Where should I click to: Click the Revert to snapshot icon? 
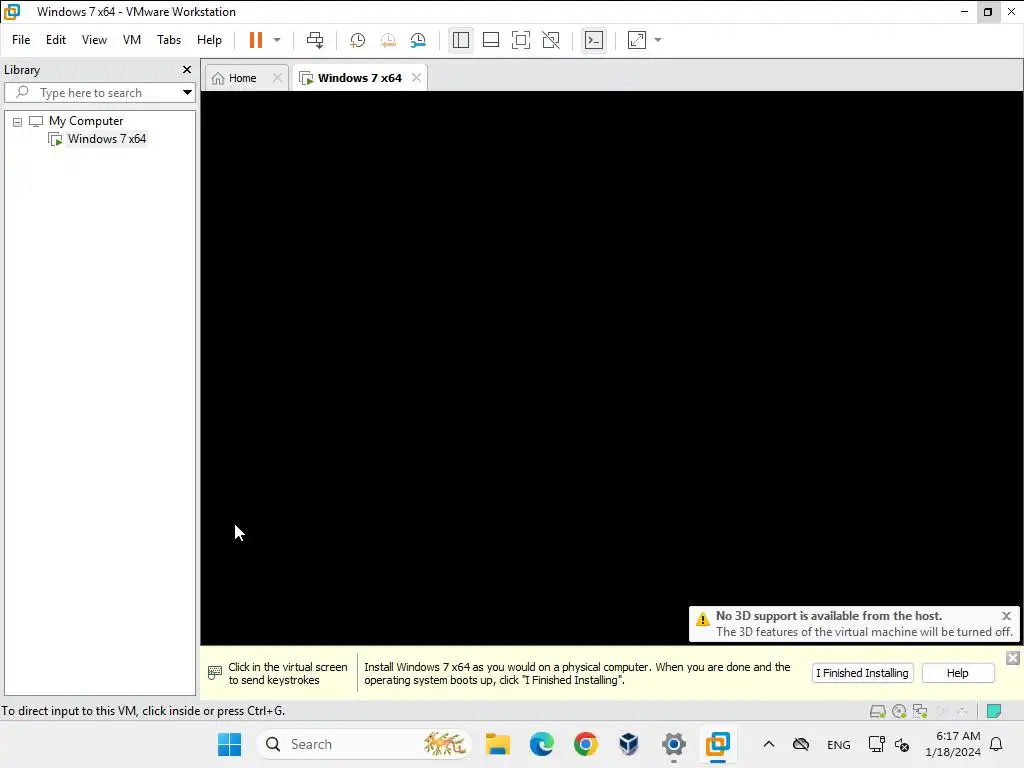coord(388,40)
